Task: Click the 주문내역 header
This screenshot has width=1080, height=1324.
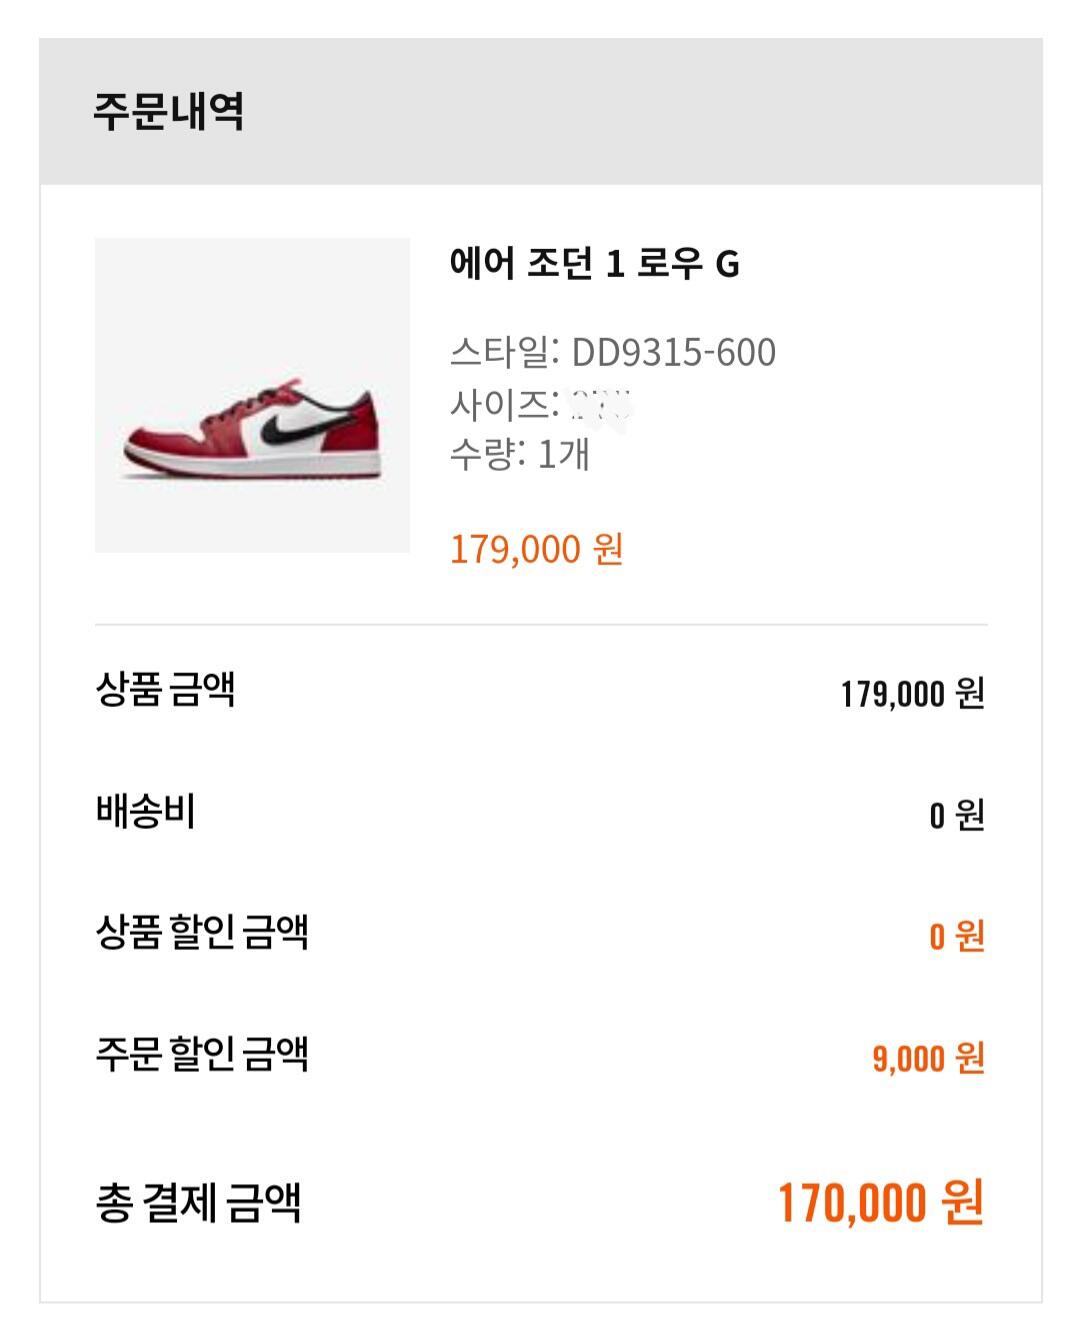Action: 169,111
